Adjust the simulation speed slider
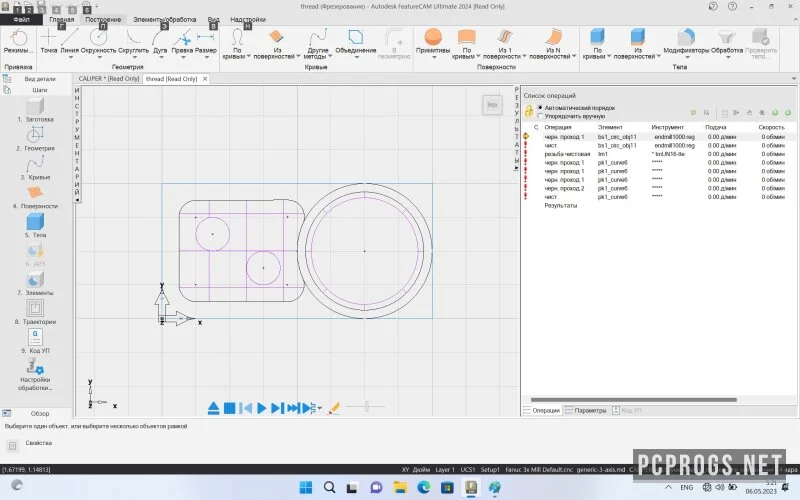 (x=366, y=407)
